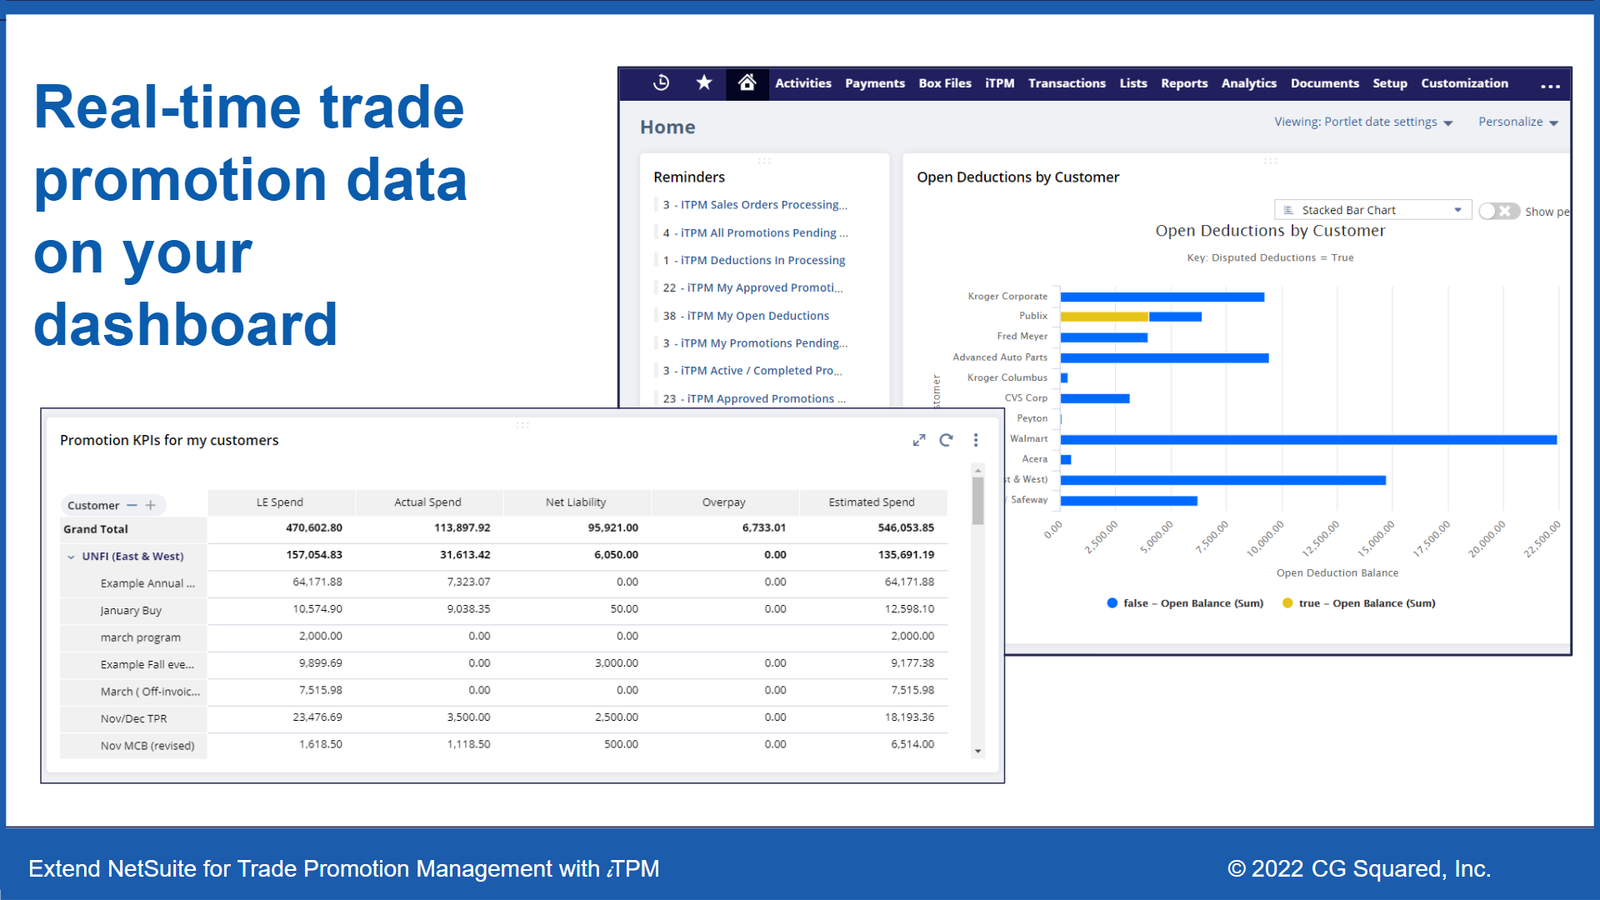1600x900 pixels.
Task: Open the Promotion KPIs portlet options menu
Action: 976,440
